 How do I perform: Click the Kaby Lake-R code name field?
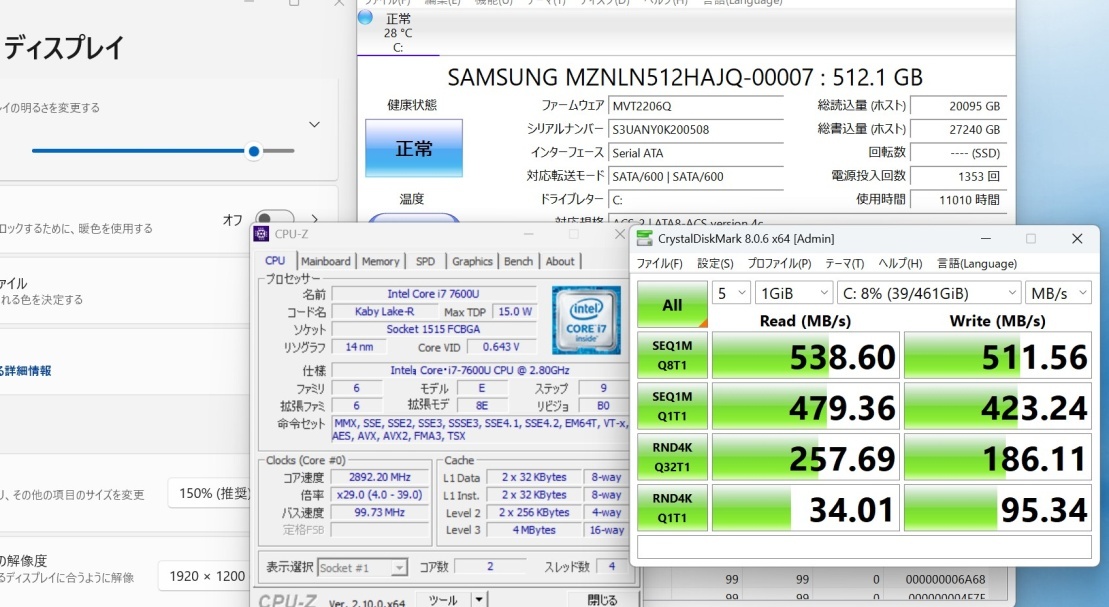384,311
